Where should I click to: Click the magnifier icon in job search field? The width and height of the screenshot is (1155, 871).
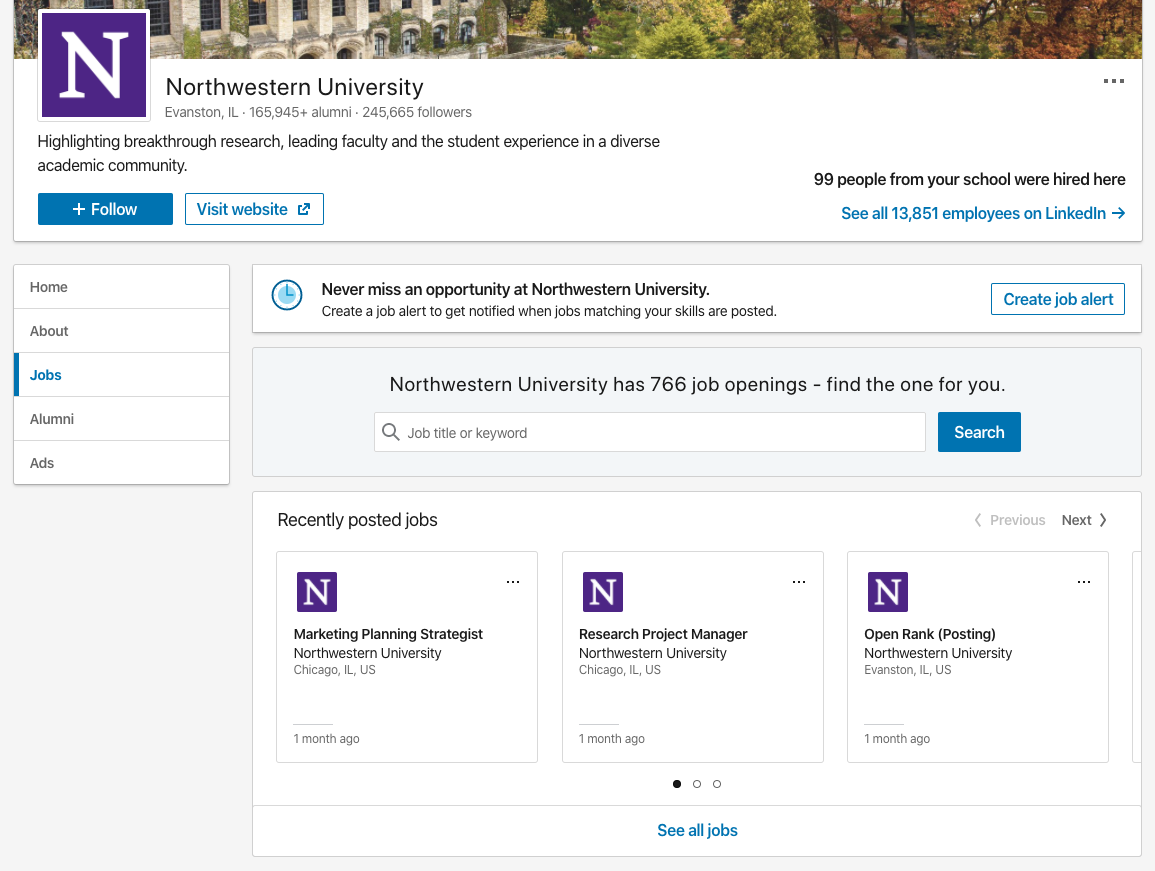pyautogui.click(x=390, y=432)
